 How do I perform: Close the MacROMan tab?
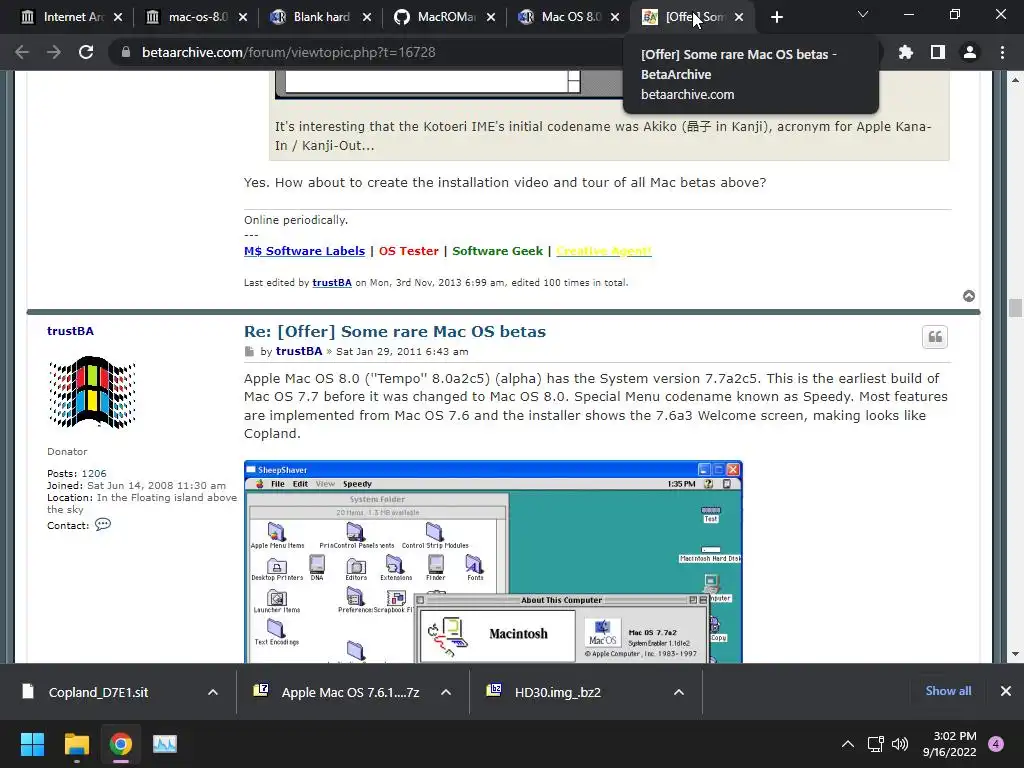pos(490,17)
